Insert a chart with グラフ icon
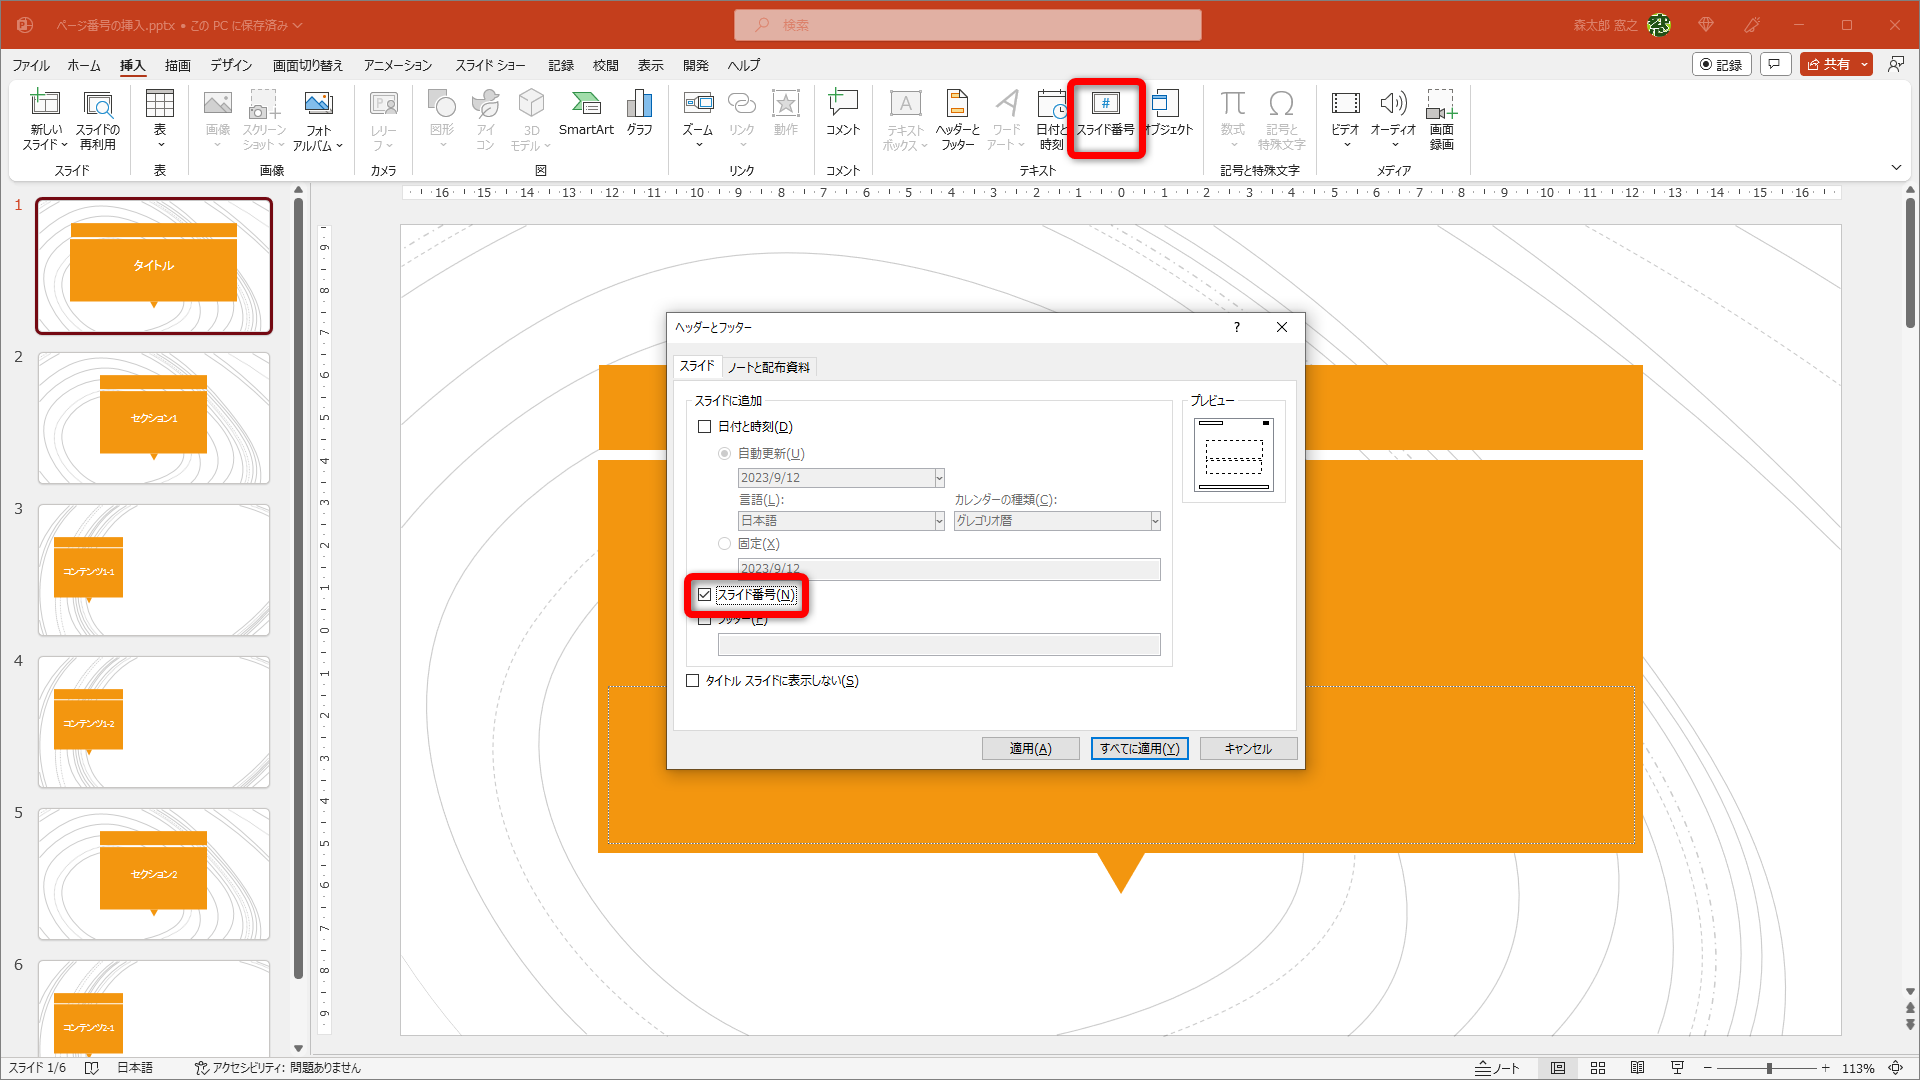 coord(639,112)
